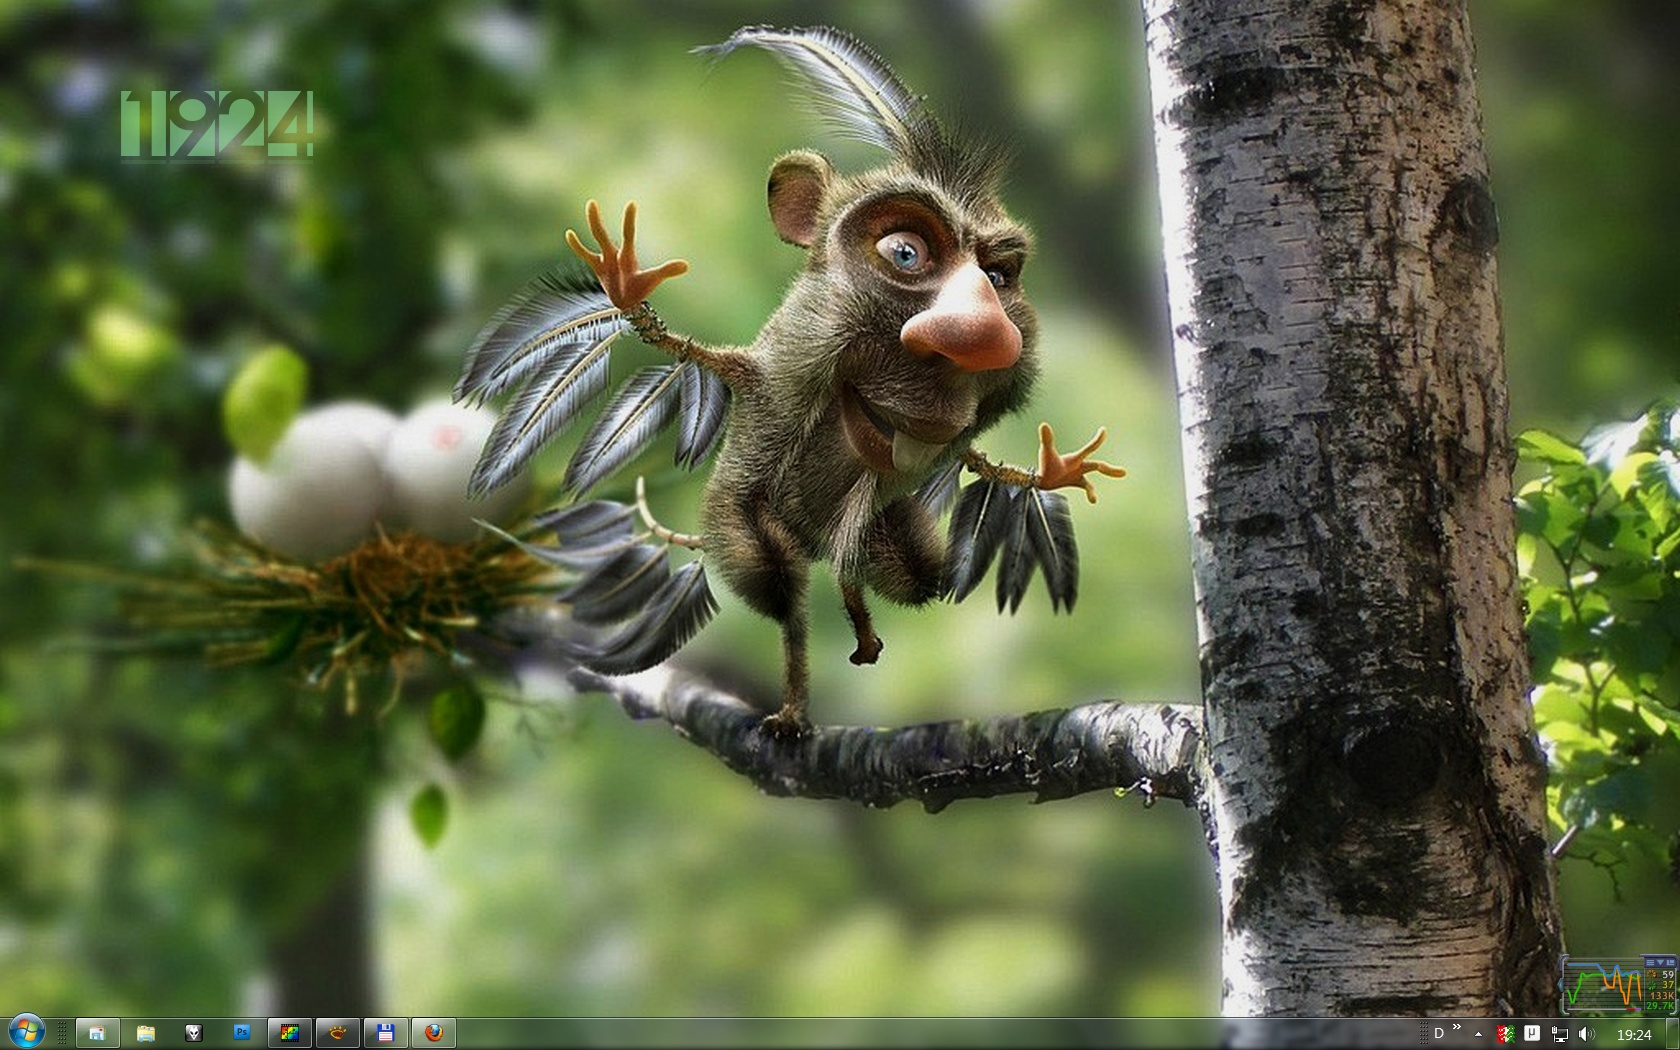The width and height of the screenshot is (1680, 1050).
Task: Show hidden tray icons arrow
Action: click(1478, 1034)
